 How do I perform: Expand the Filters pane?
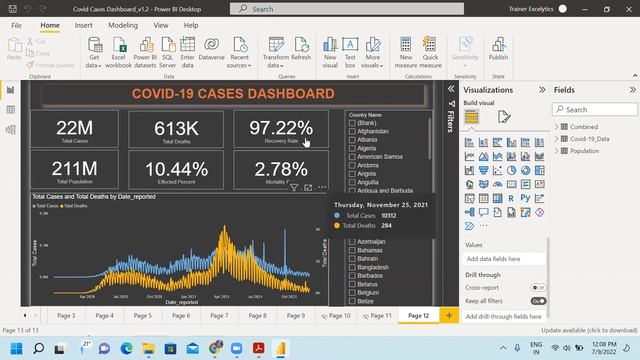tap(451, 89)
